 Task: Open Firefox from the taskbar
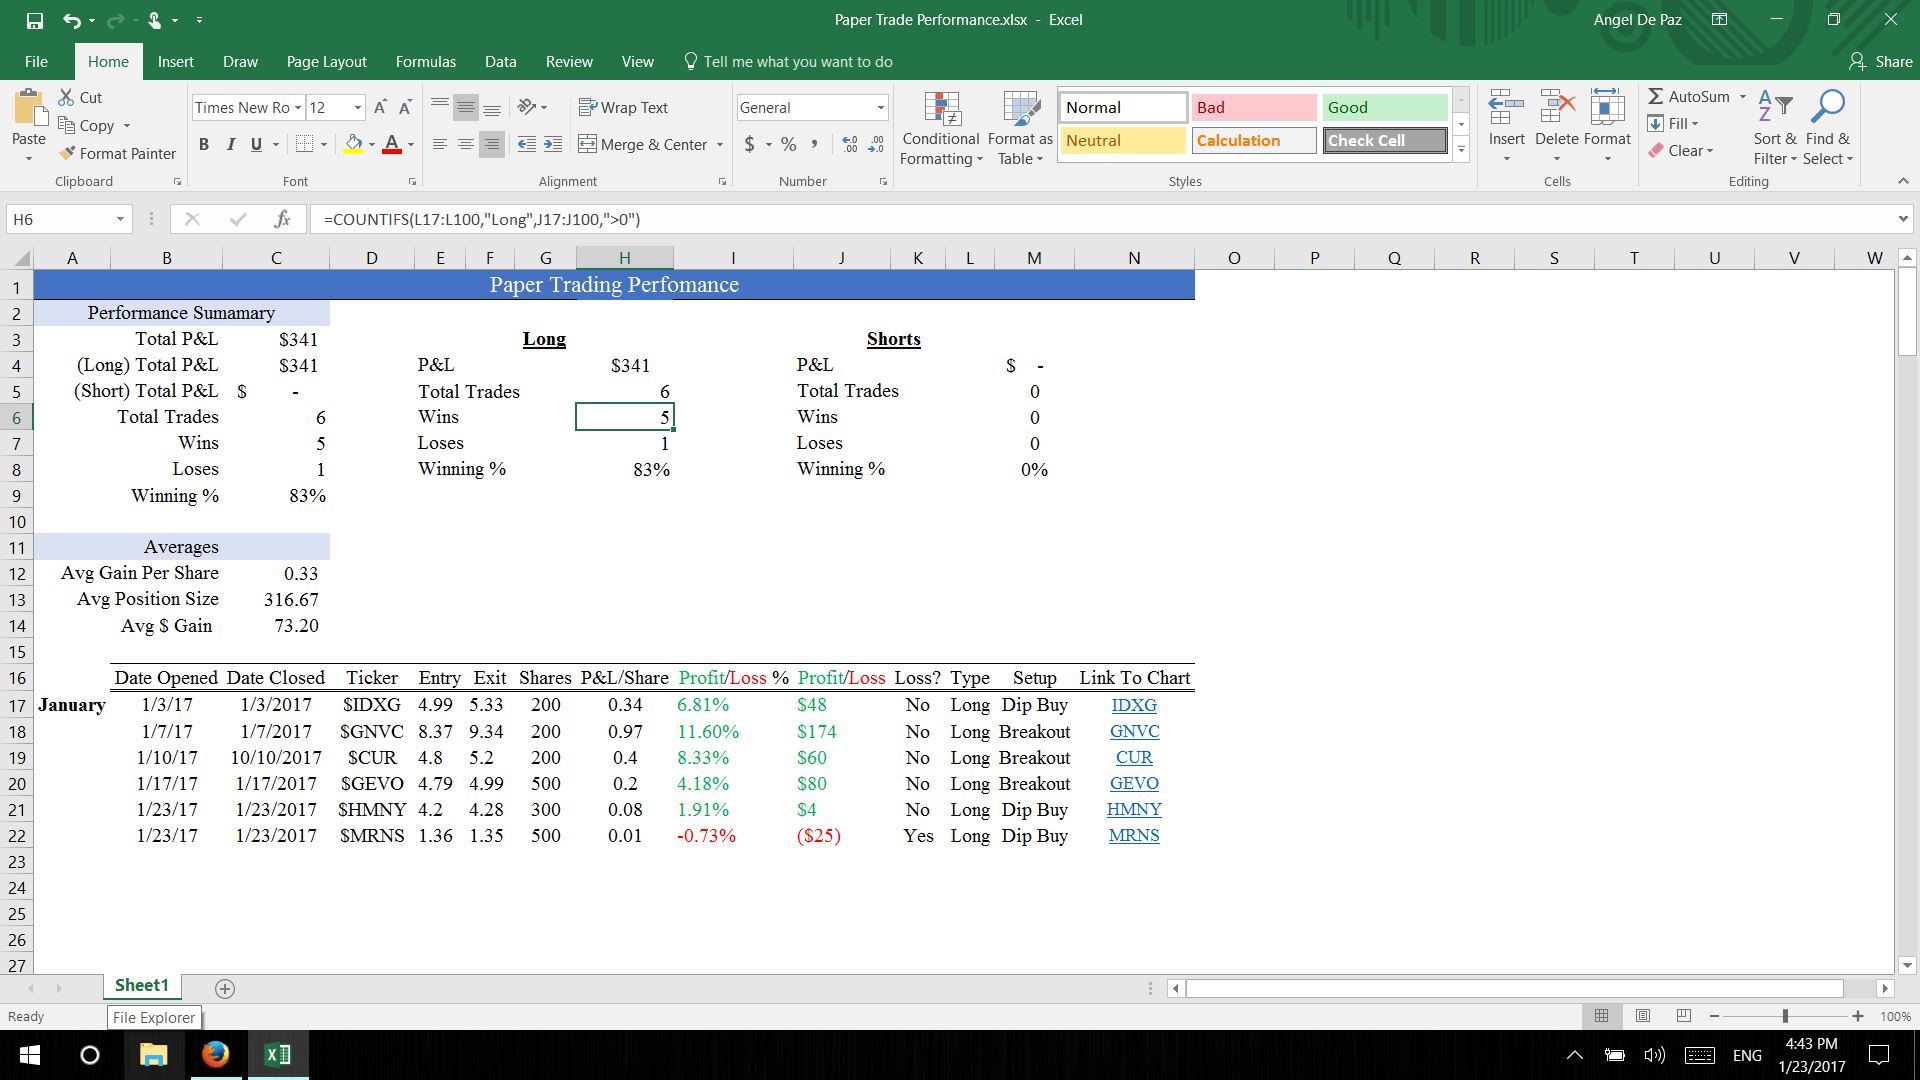pos(215,1054)
